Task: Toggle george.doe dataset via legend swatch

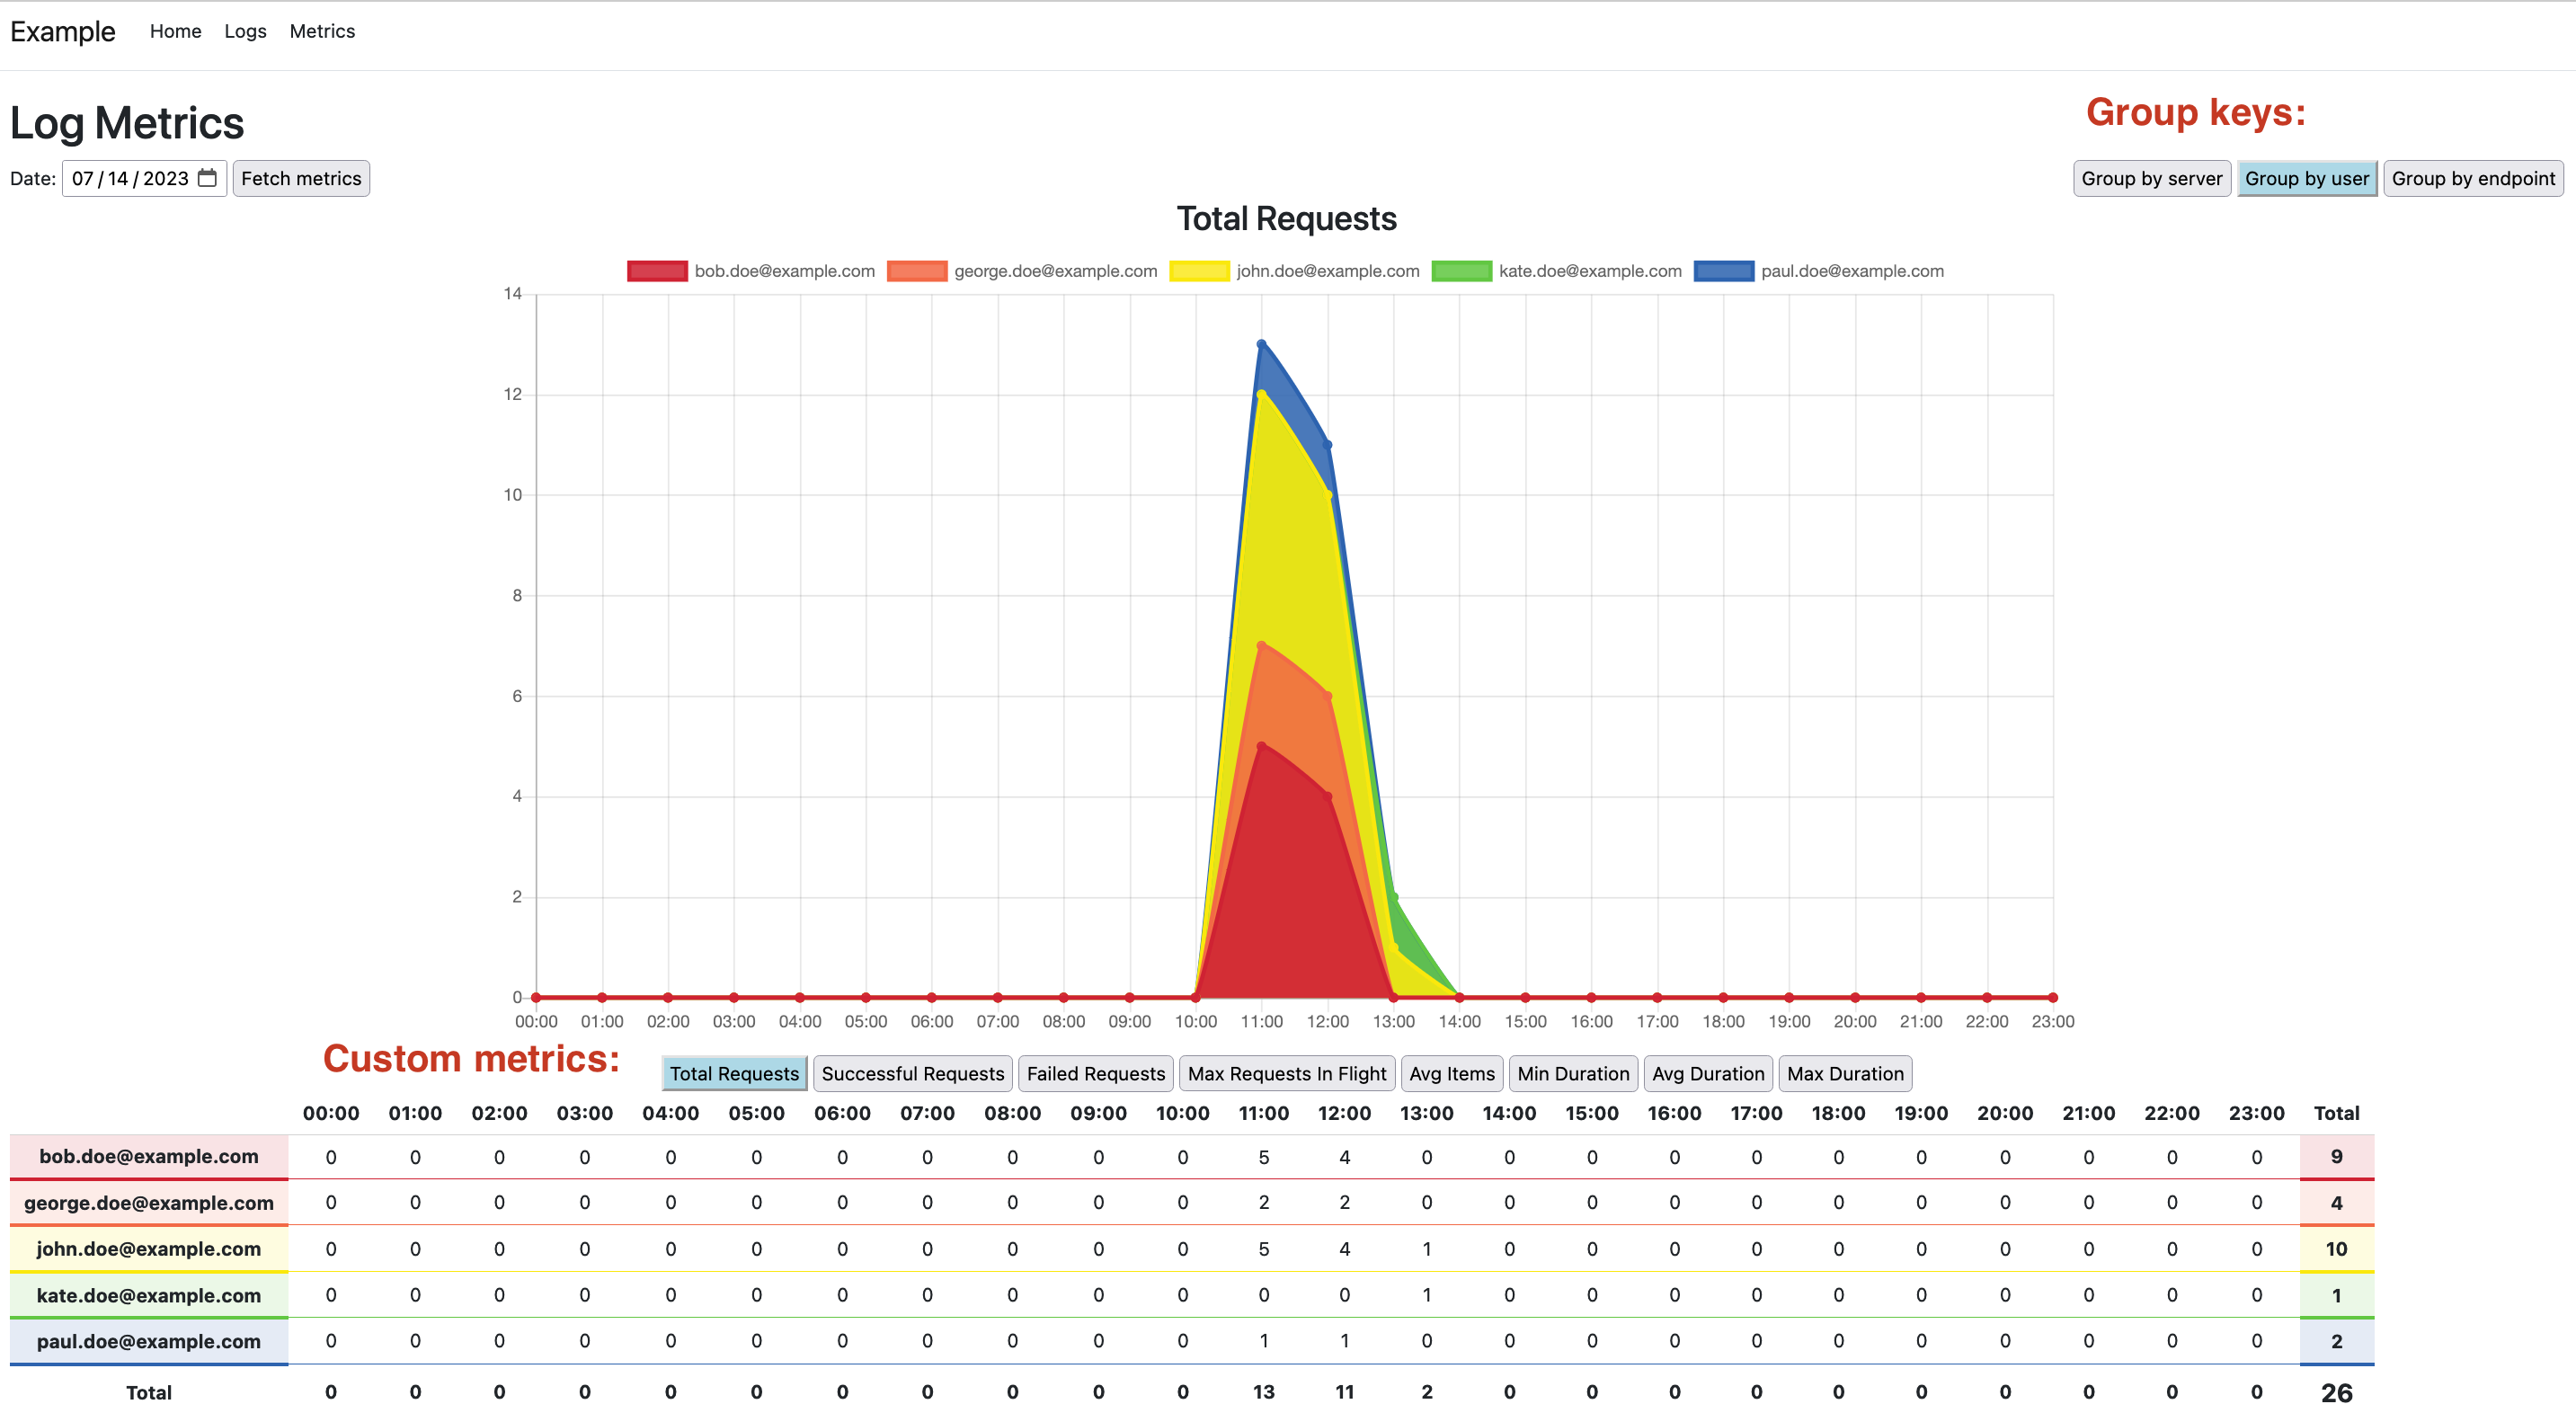Action: 916,271
